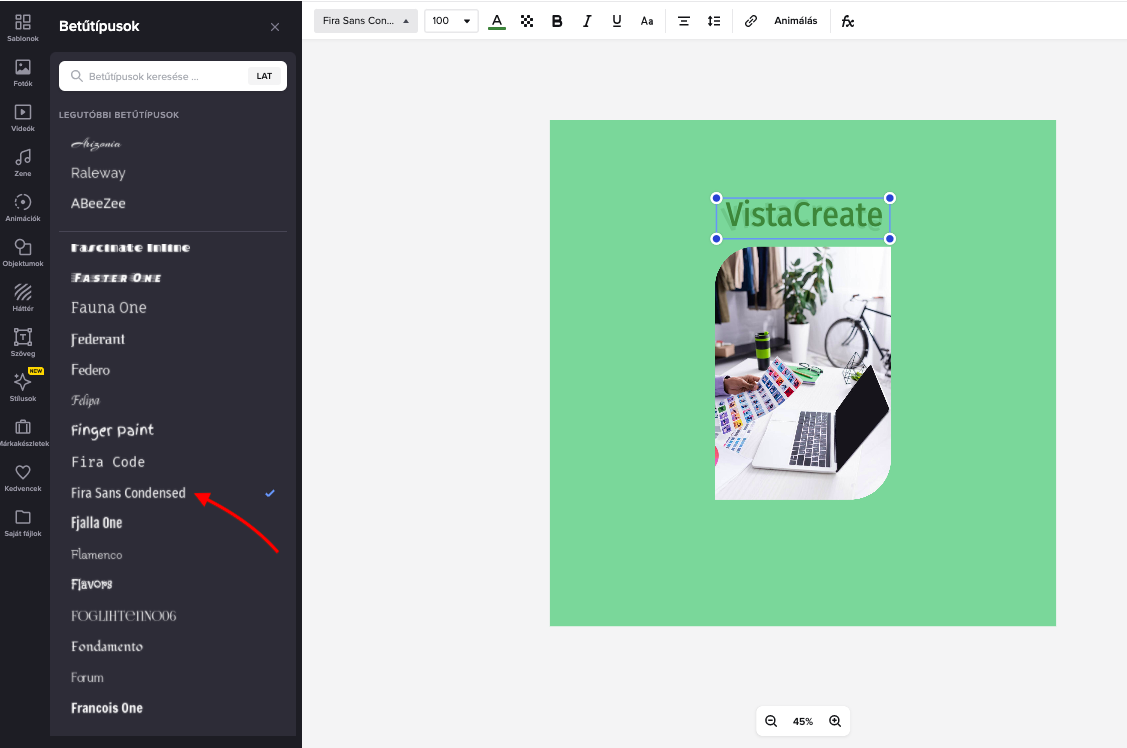Zoom out with the magnifier minus icon
This screenshot has width=1127, height=748.
[x=771, y=721]
